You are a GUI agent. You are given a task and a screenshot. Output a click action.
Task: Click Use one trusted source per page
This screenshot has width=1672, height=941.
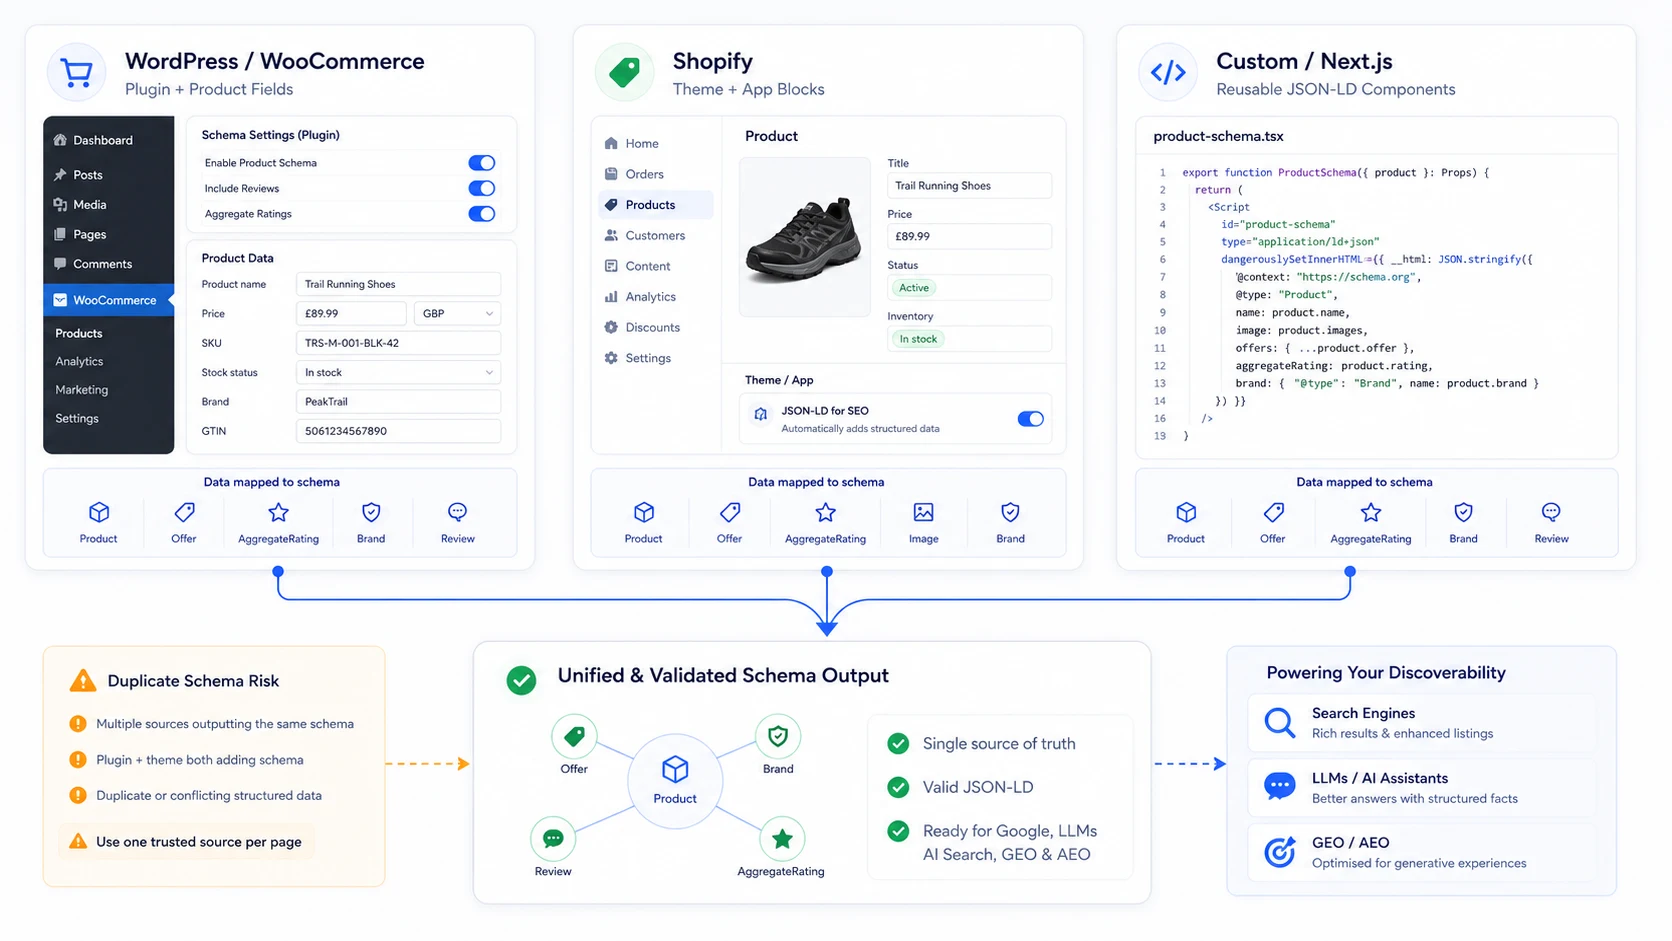pyautogui.click(x=186, y=842)
